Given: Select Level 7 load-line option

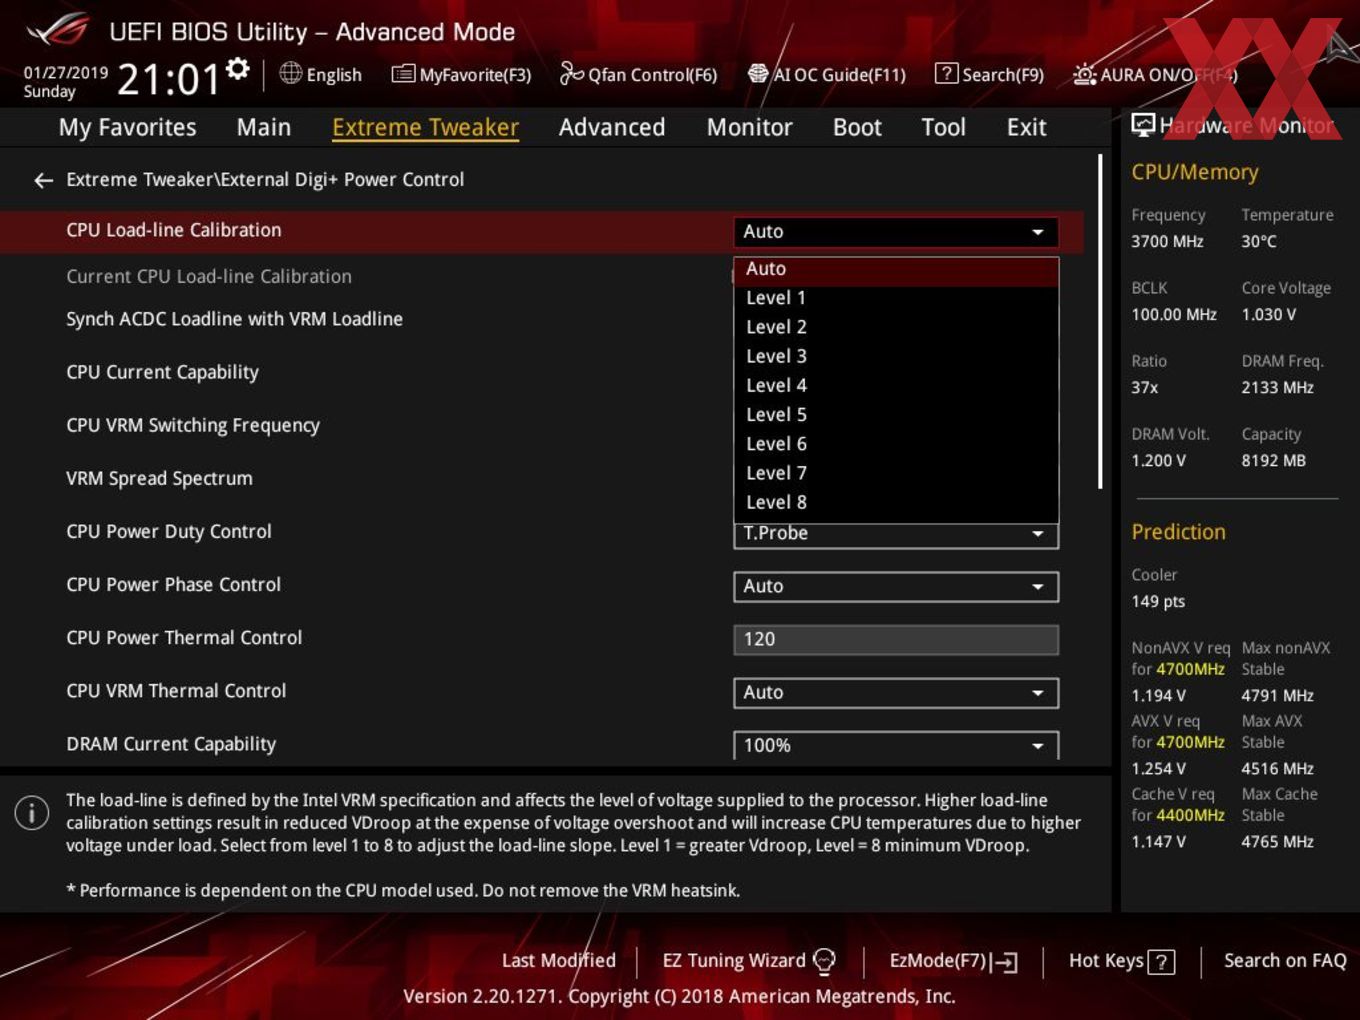Looking at the screenshot, I should tap(896, 473).
